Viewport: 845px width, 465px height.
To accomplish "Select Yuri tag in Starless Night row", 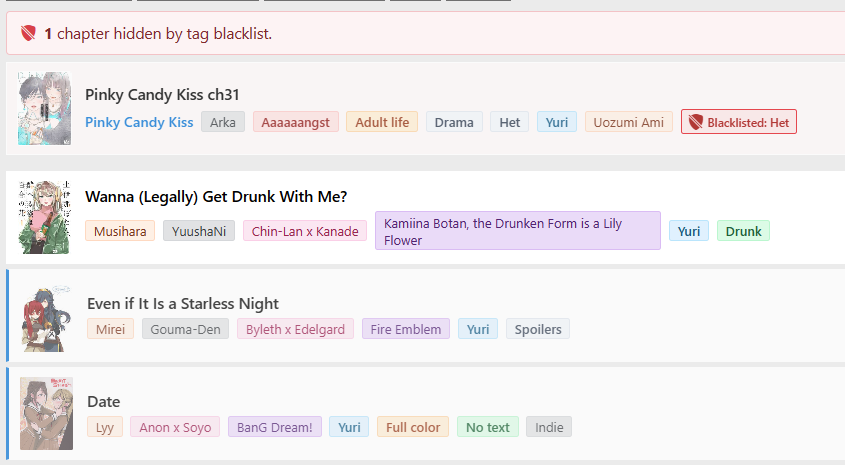I will 478,329.
